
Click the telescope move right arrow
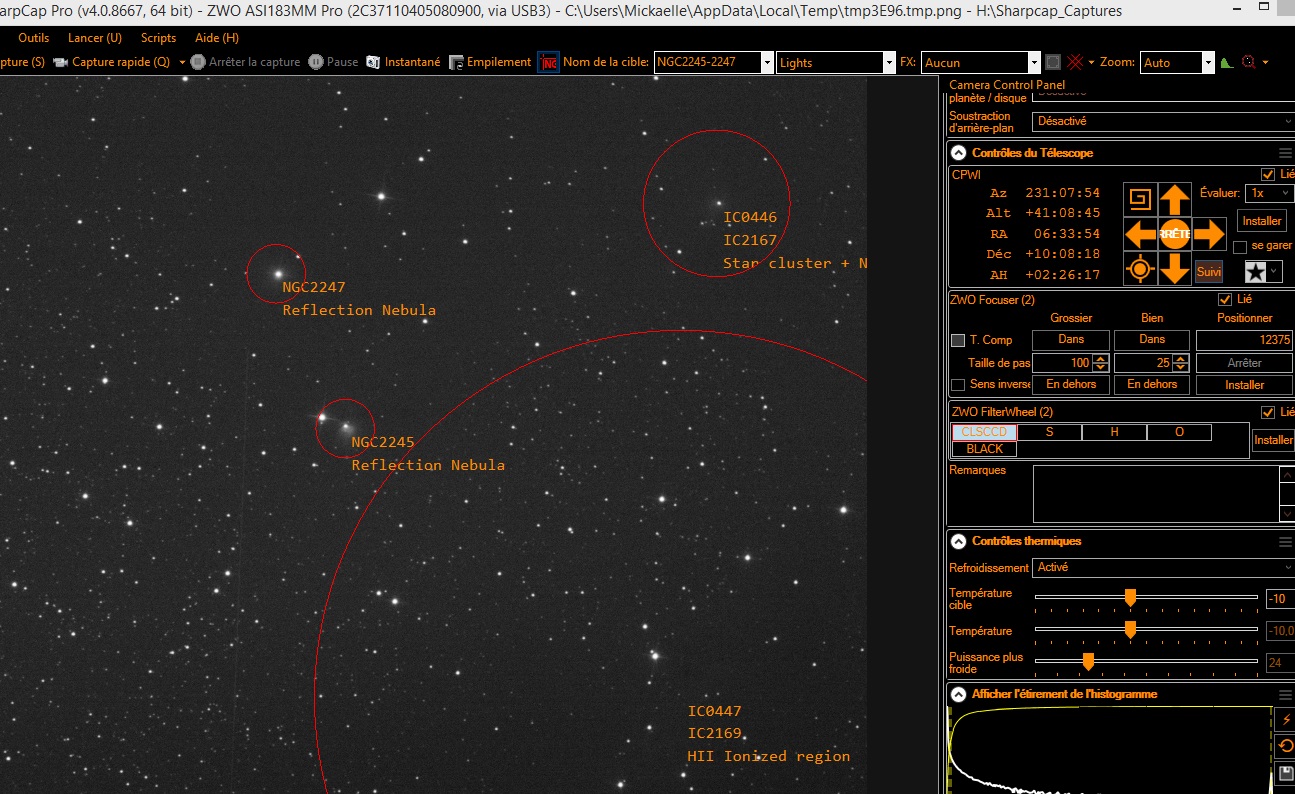pos(1209,234)
